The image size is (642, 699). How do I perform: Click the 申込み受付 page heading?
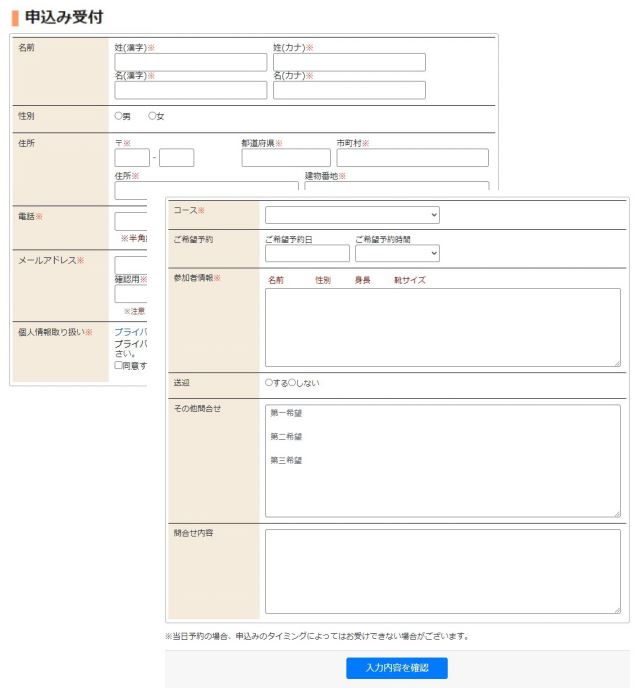point(64,17)
